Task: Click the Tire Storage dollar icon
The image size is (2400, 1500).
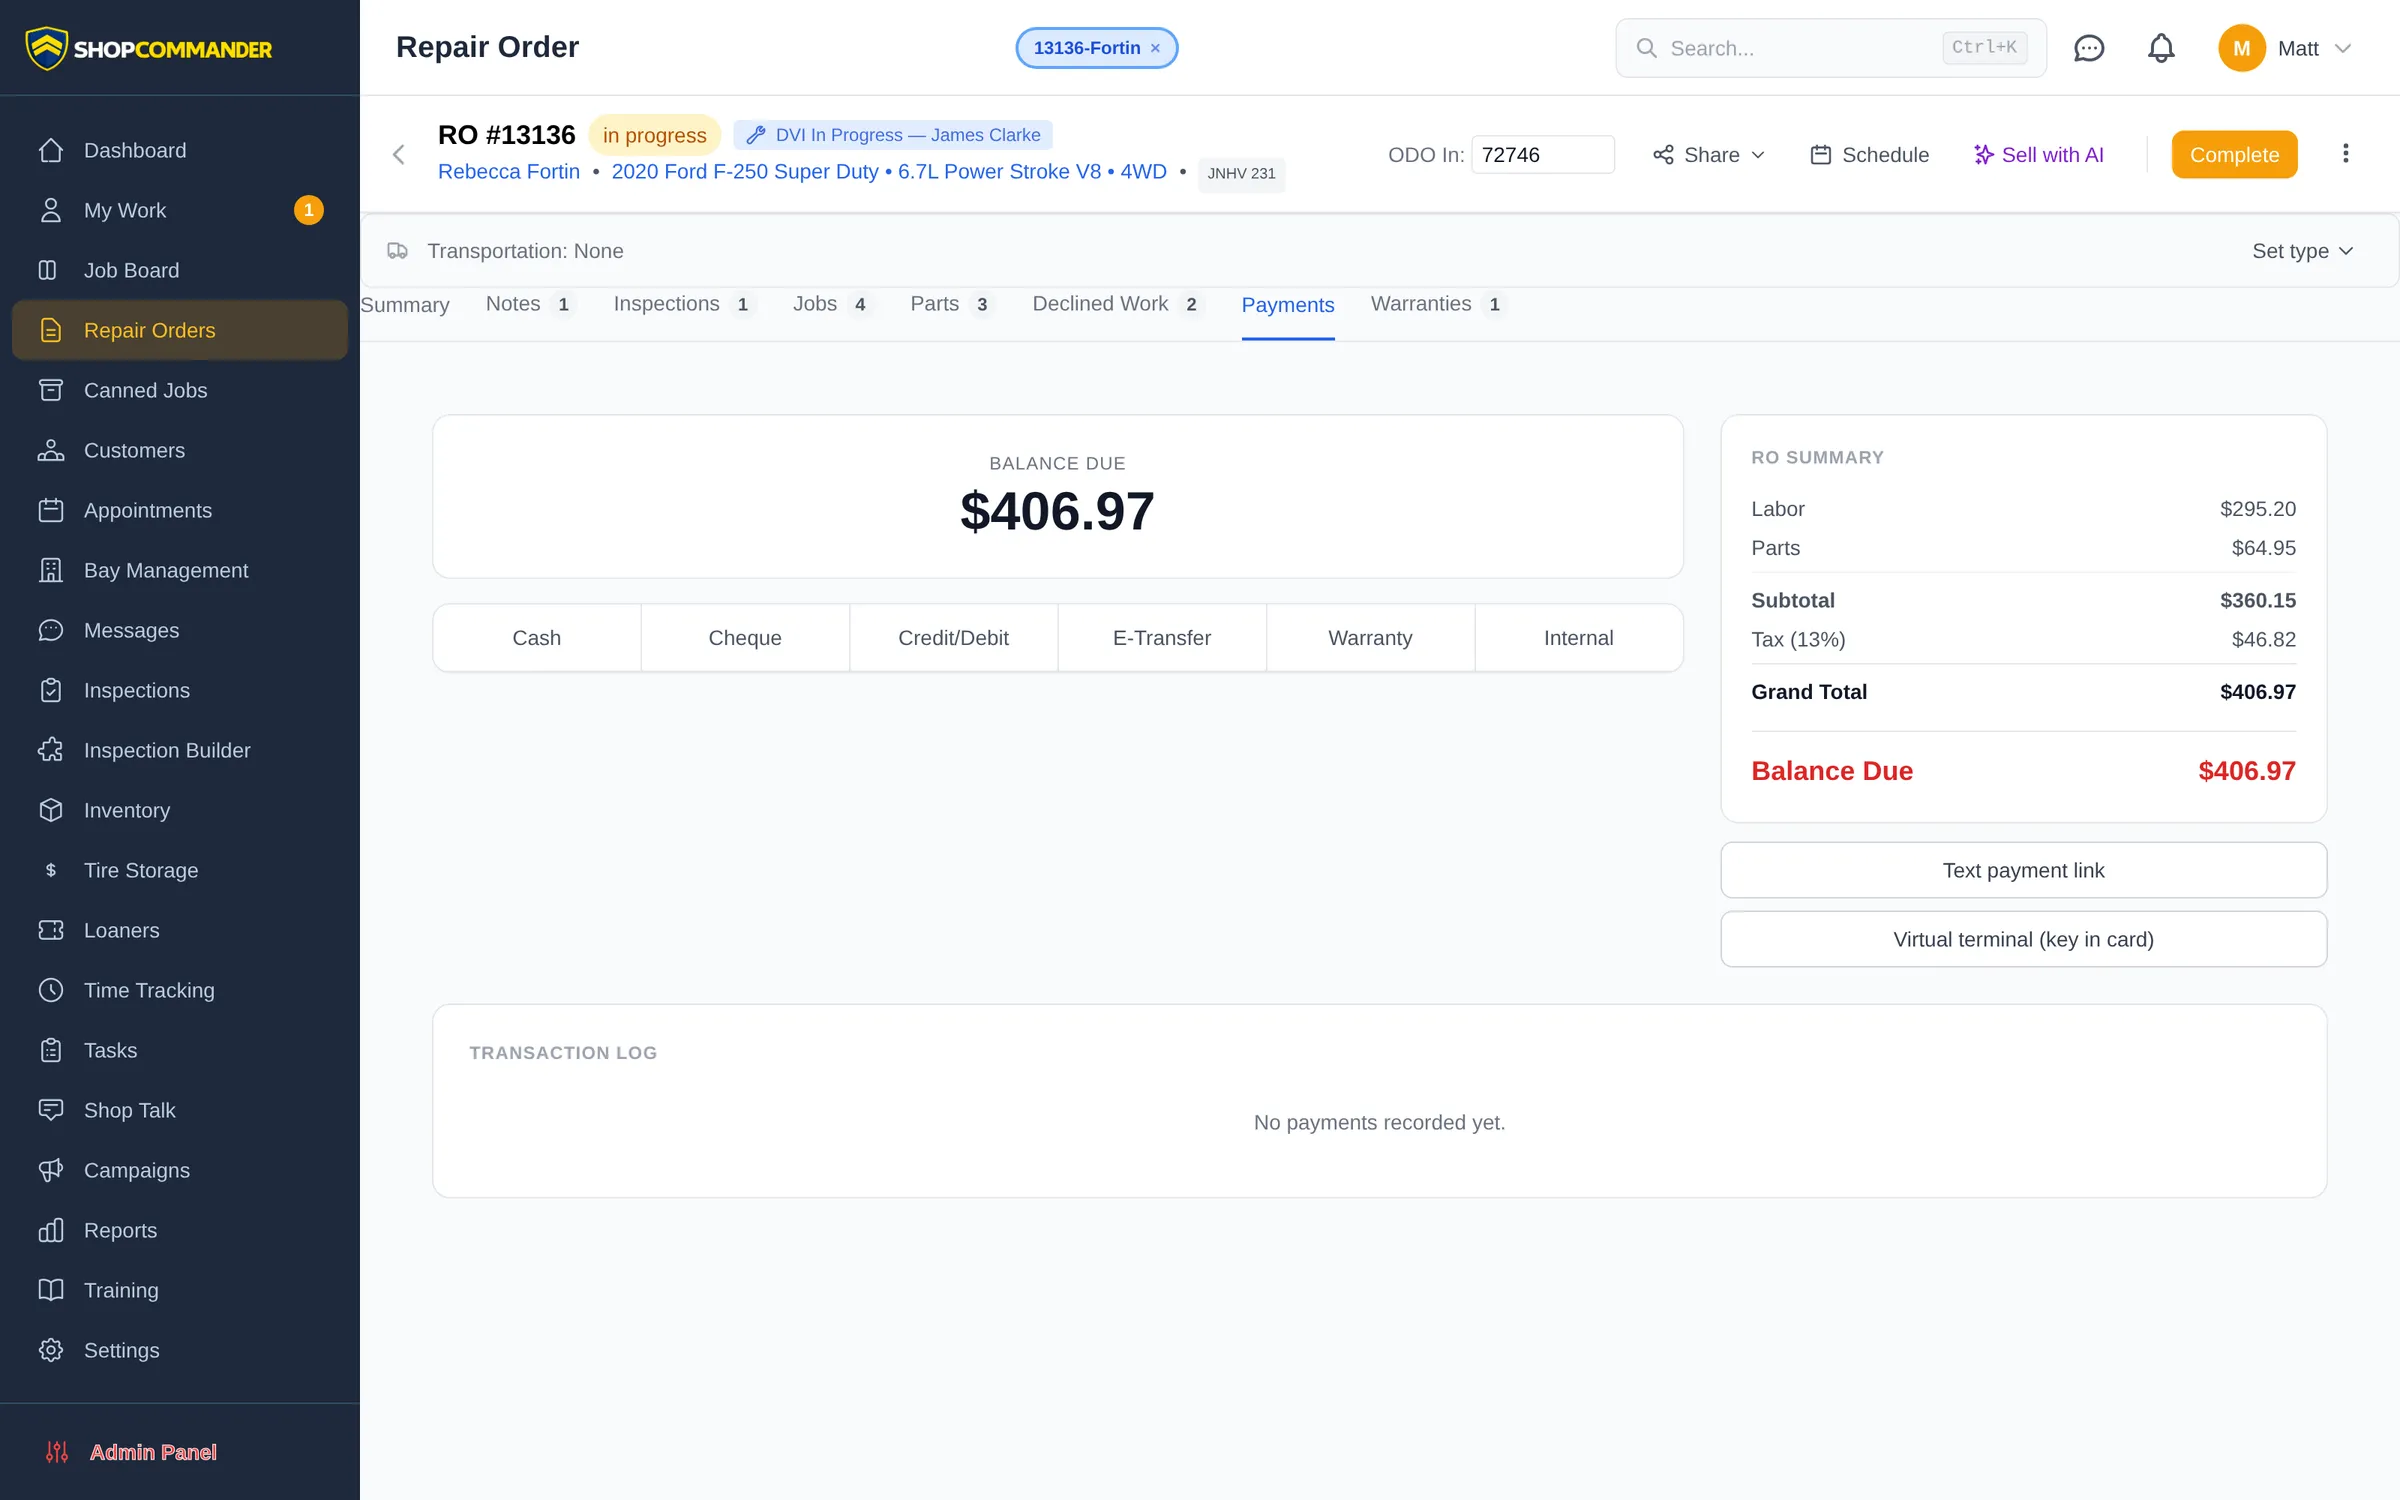Action: pyautogui.click(x=51, y=870)
